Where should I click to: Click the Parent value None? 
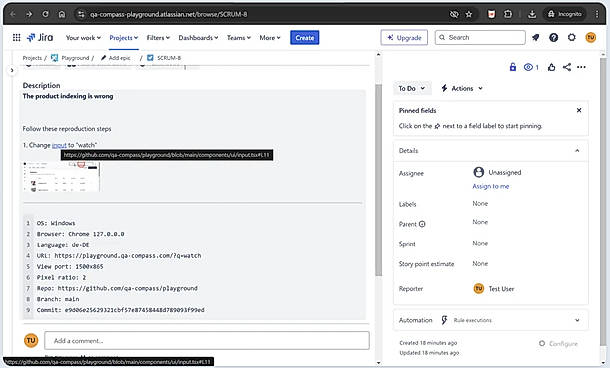[x=480, y=222]
